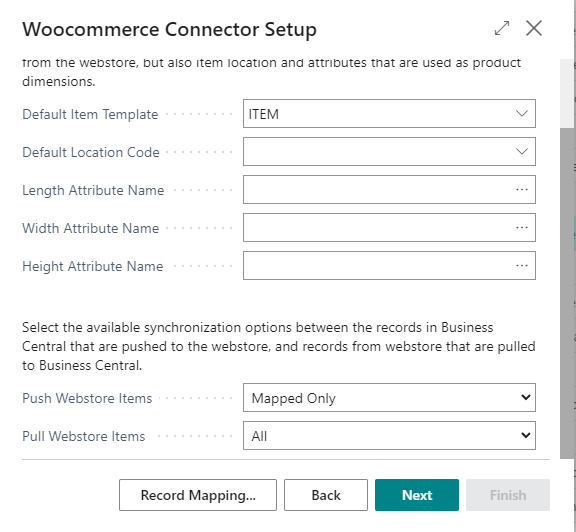The height and width of the screenshot is (532, 576).
Task: Open the Default Location Code dropdown arrow
Action: pyautogui.click(x=522, y=151)
